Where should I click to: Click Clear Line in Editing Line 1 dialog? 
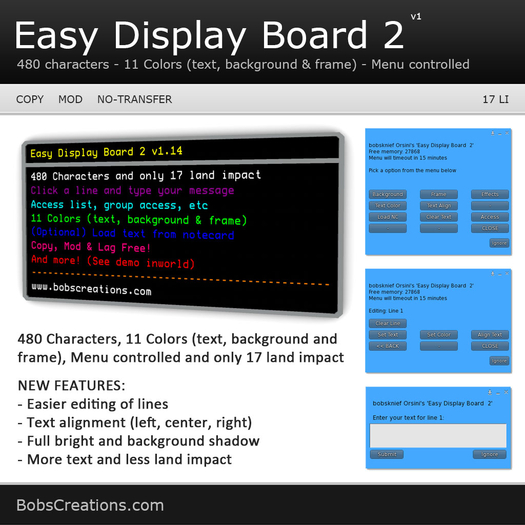click(388, 323)
